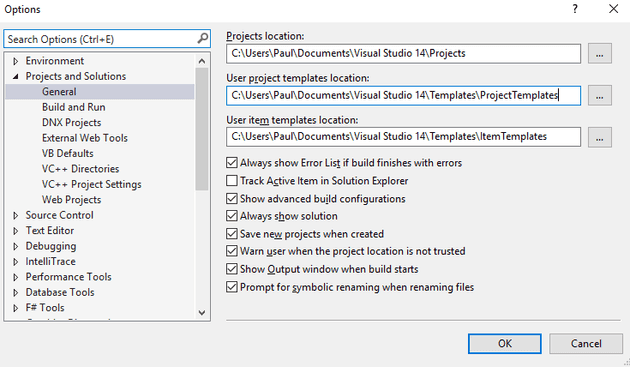Click the tree scrollbar down arrow
Screen dimensions: 630x367
[202, 313]
